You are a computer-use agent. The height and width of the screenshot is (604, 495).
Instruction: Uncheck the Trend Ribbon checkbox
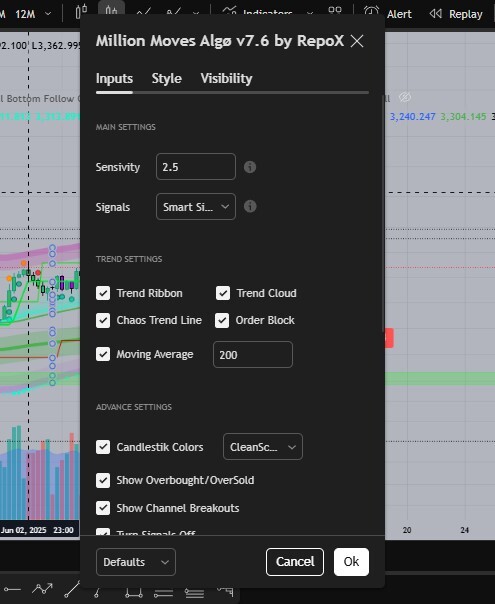103,293
